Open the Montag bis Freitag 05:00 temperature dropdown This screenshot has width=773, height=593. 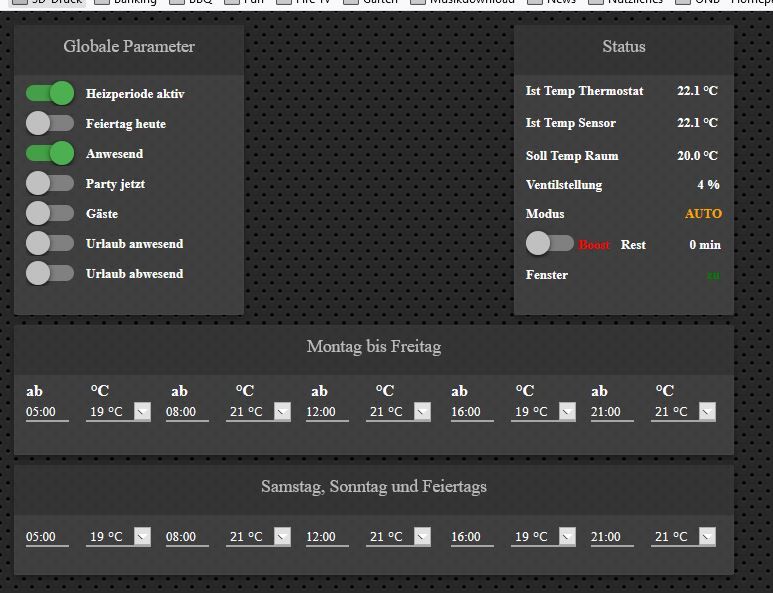(x=118, y=412)
